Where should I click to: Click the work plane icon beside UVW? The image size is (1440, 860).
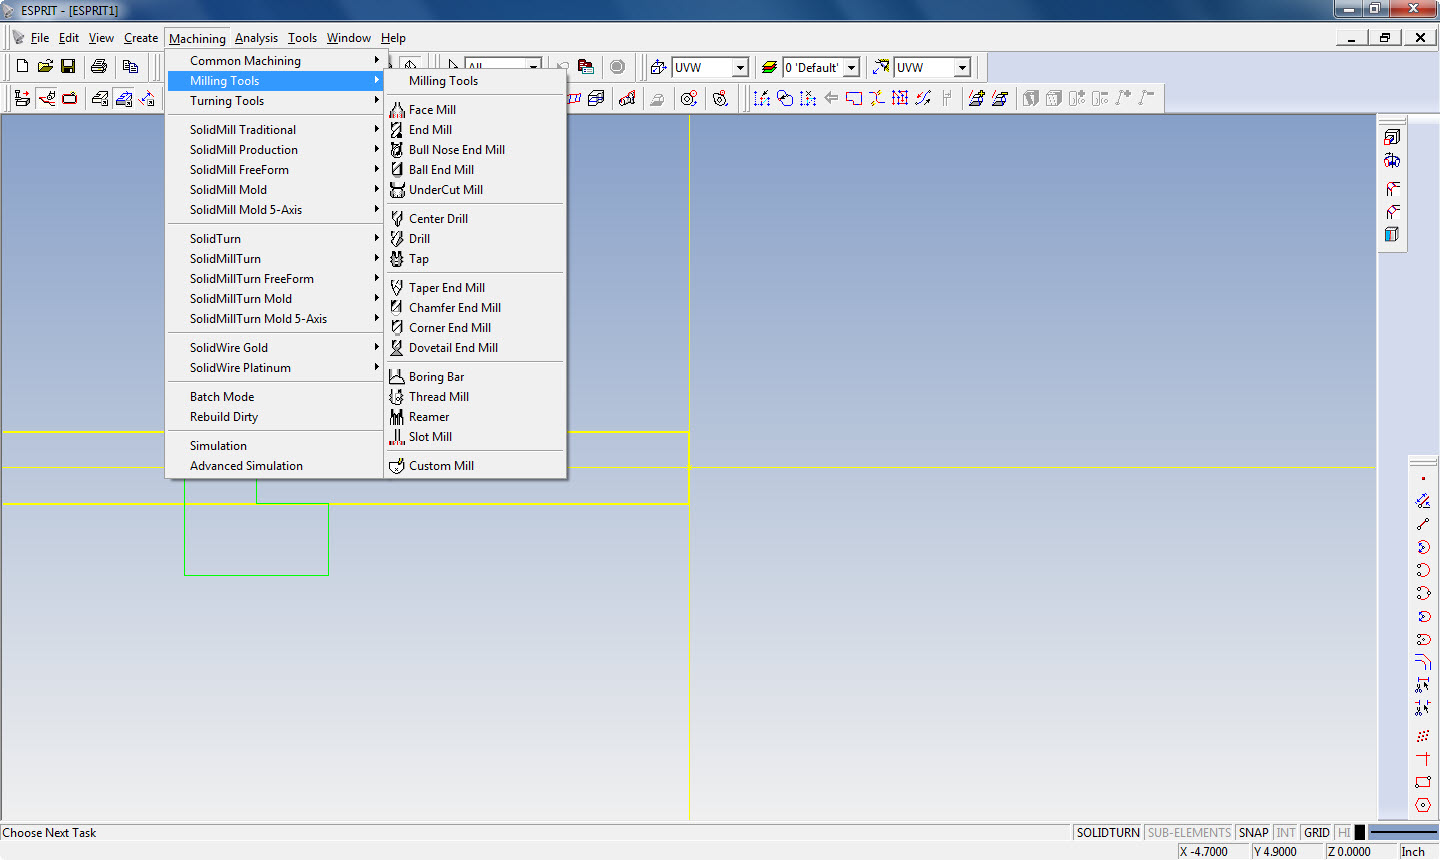click(658, 67)
